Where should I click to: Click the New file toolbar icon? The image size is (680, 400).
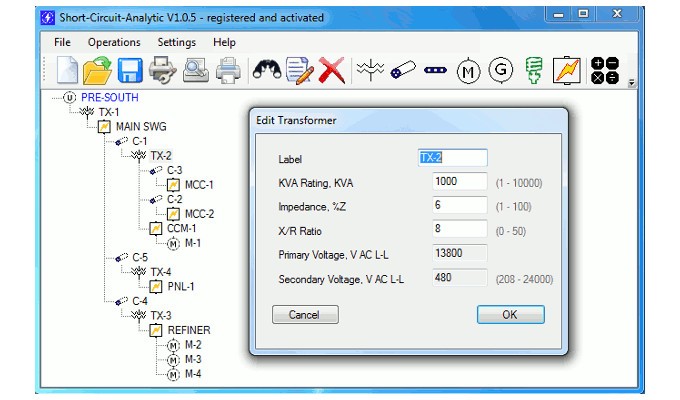[x=68, y=70]
